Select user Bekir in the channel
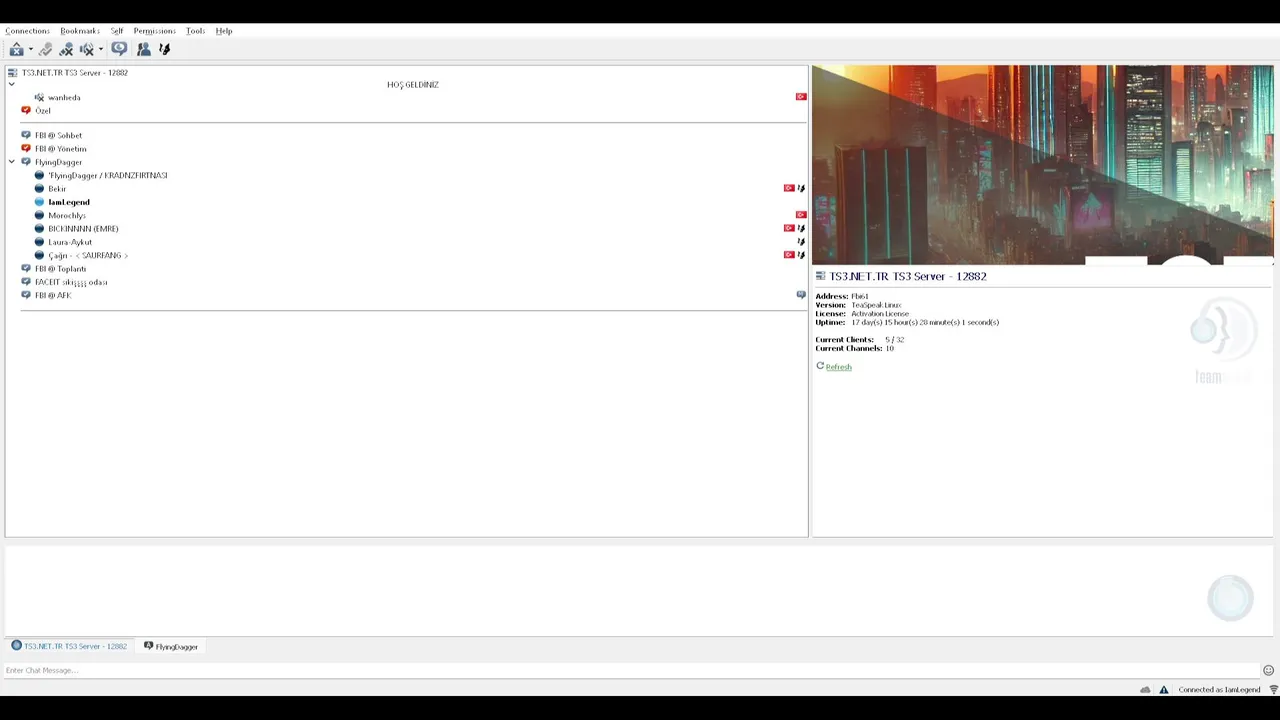Viewport: 1280px width, 720px height. coord(57,189)
